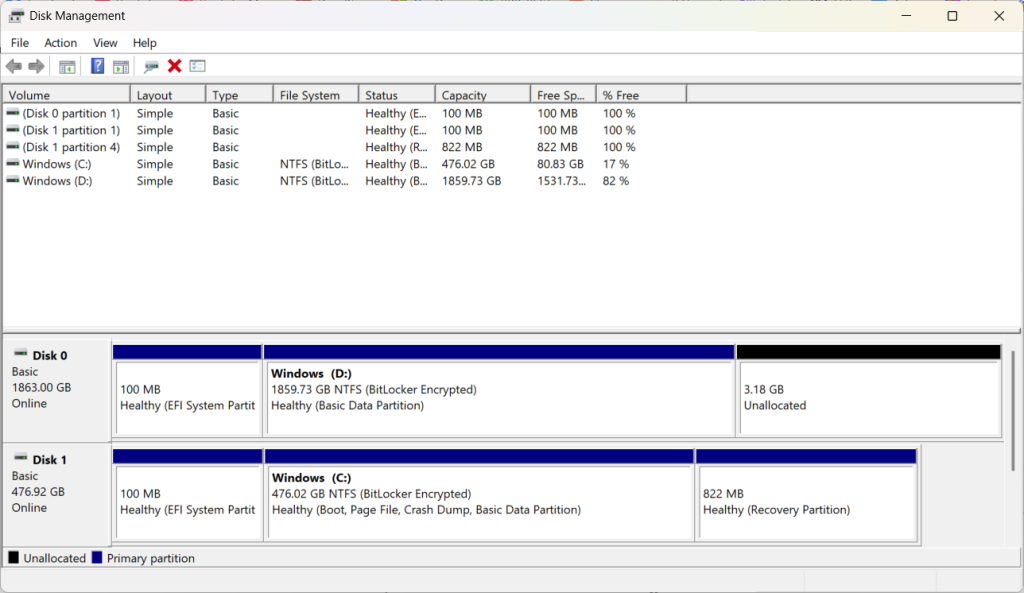Click the Properties checklist toolbar icon
The image size is (1024, 593).
[x=197, y=66]
